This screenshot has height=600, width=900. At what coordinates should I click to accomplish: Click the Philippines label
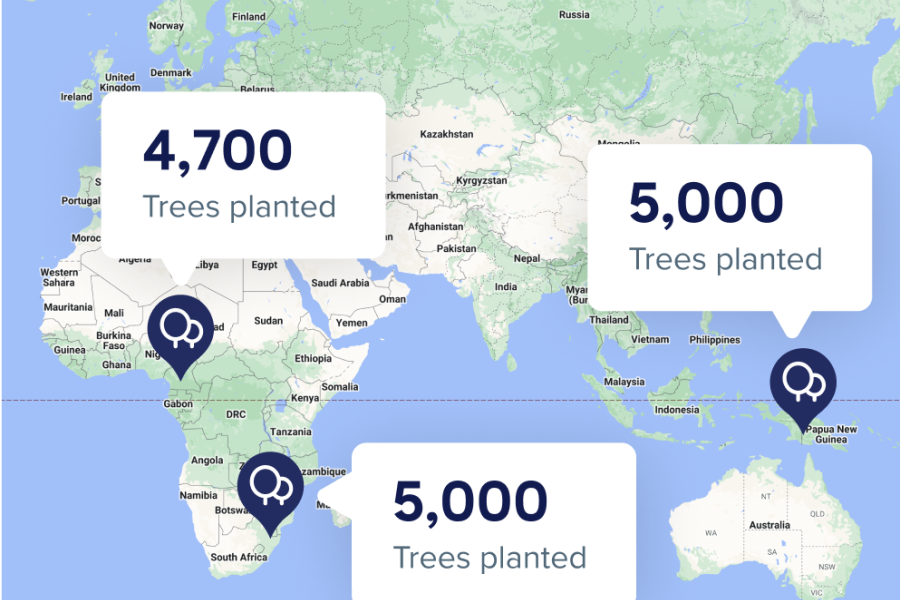715,340
